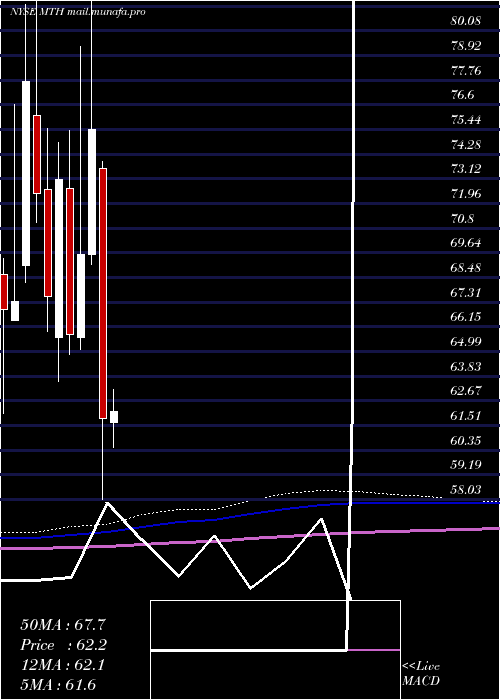500x700 pixels.
Task: Click the 62.67 price axis label
Action: click(466, 392)
